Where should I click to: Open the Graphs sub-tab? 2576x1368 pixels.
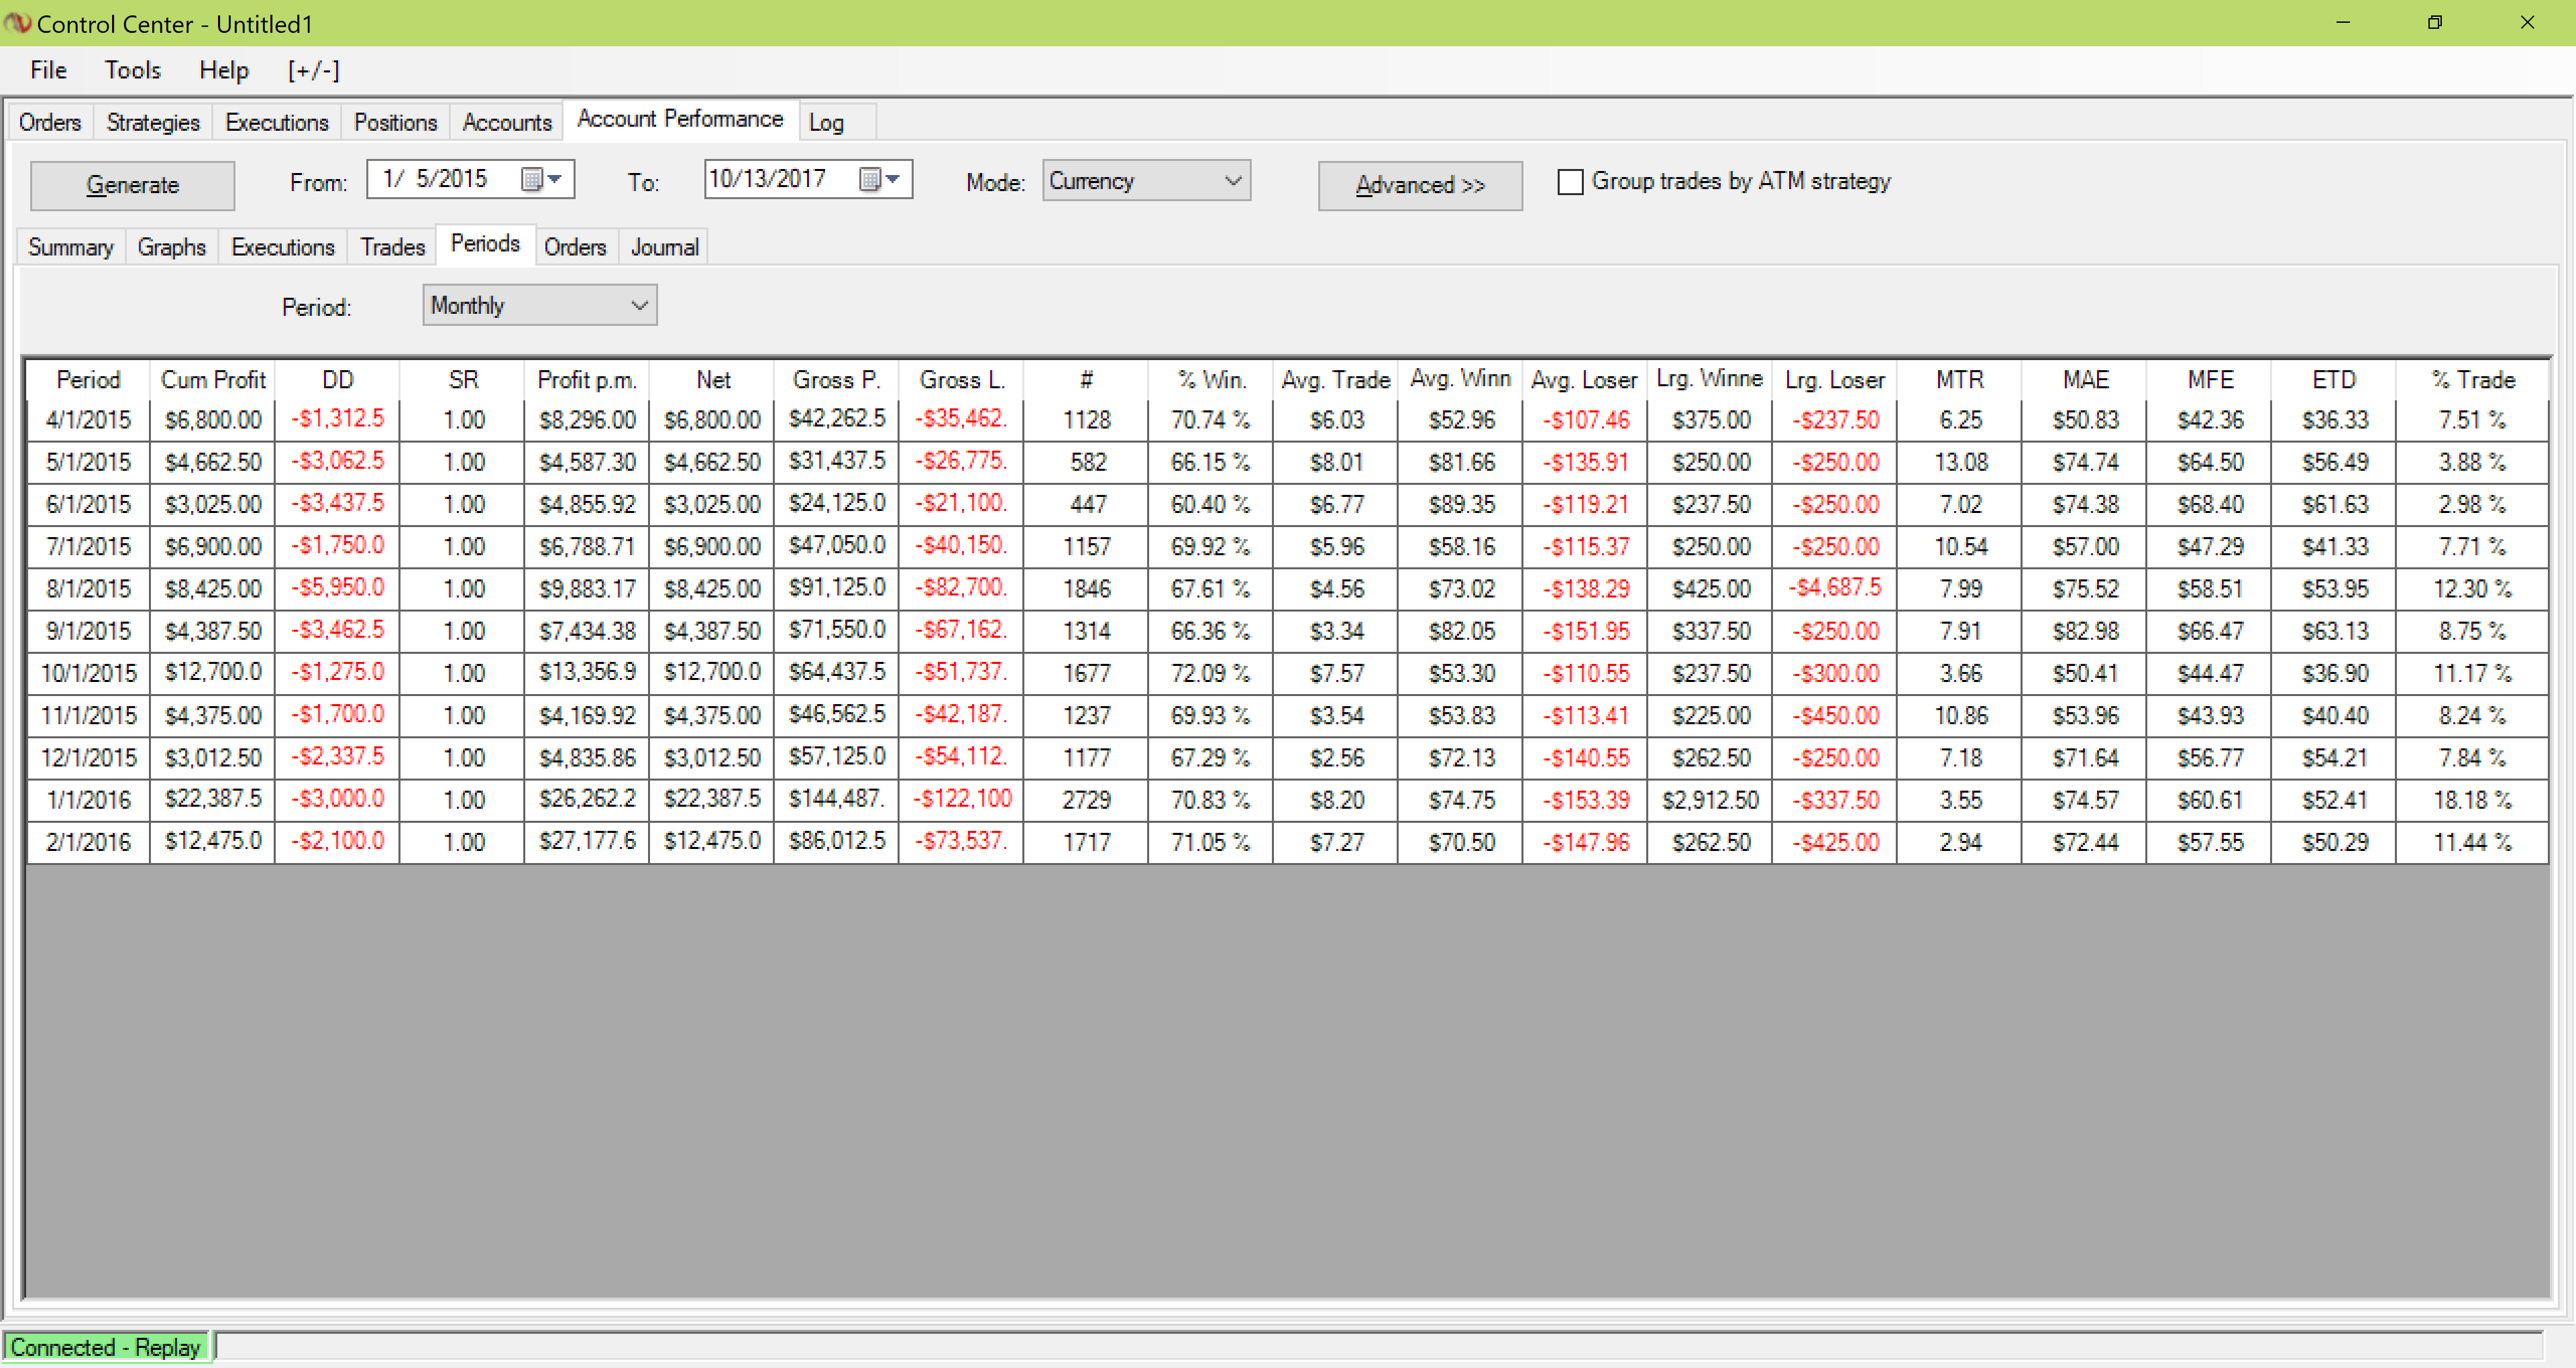coord(172,247)
